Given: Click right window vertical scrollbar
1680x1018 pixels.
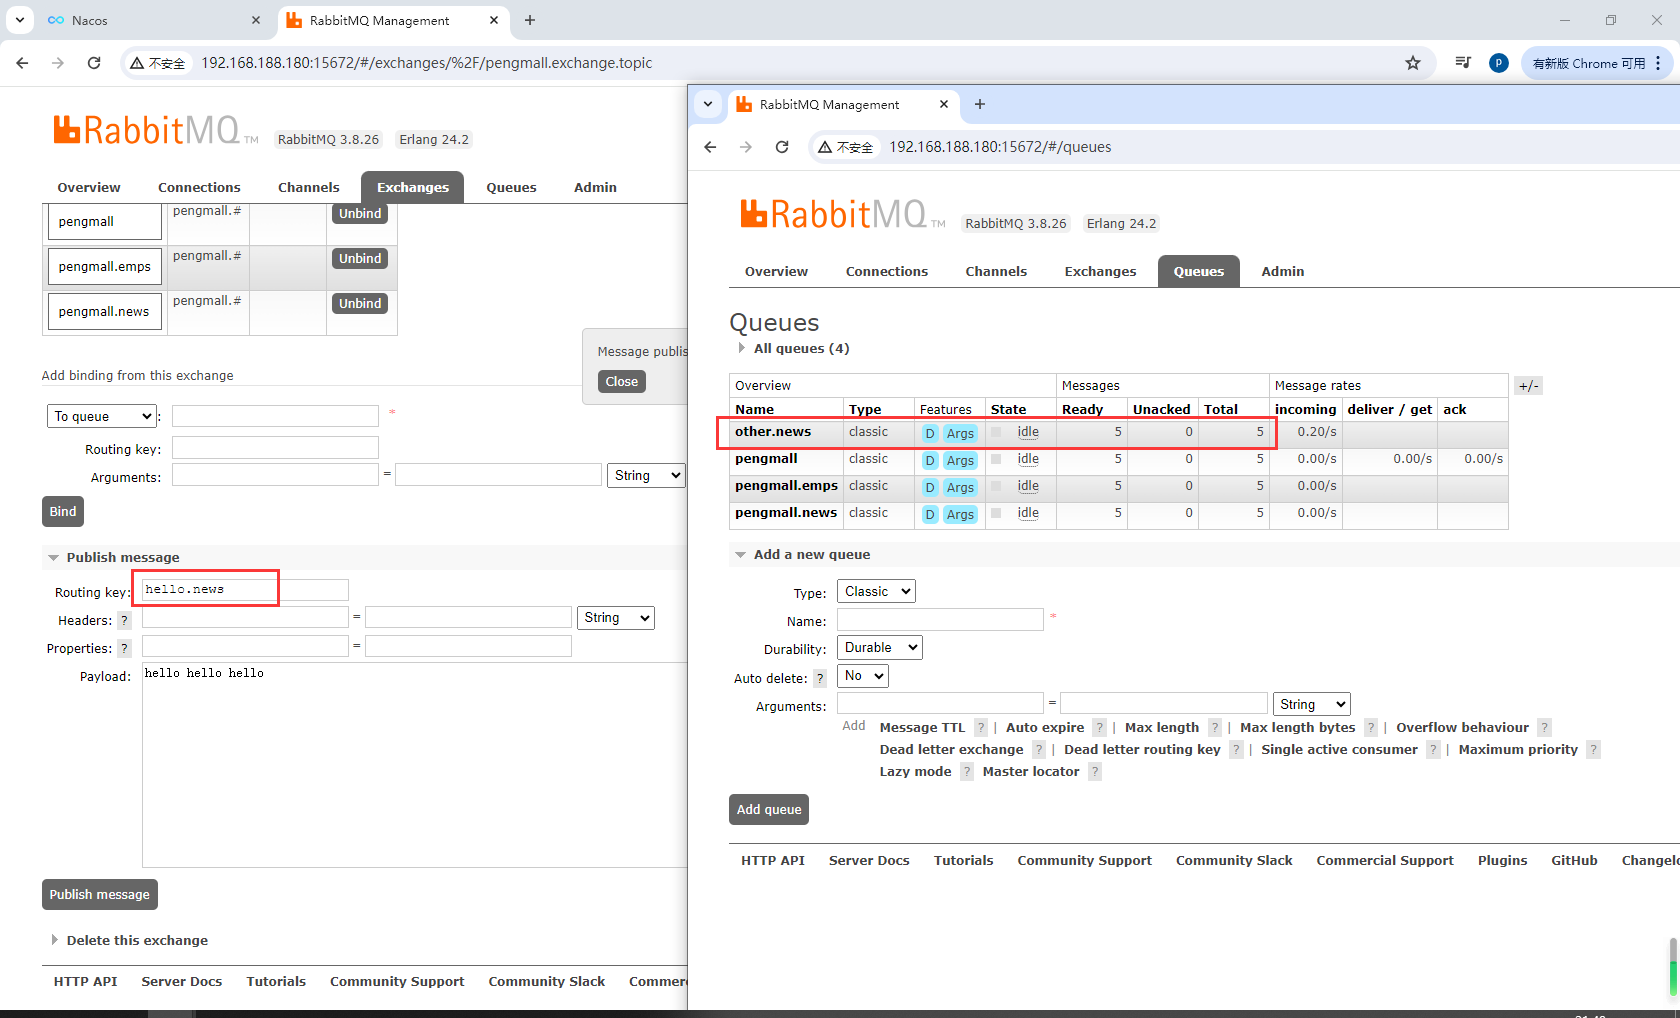Looking at the screenshot, I should tap(1674, 965).
